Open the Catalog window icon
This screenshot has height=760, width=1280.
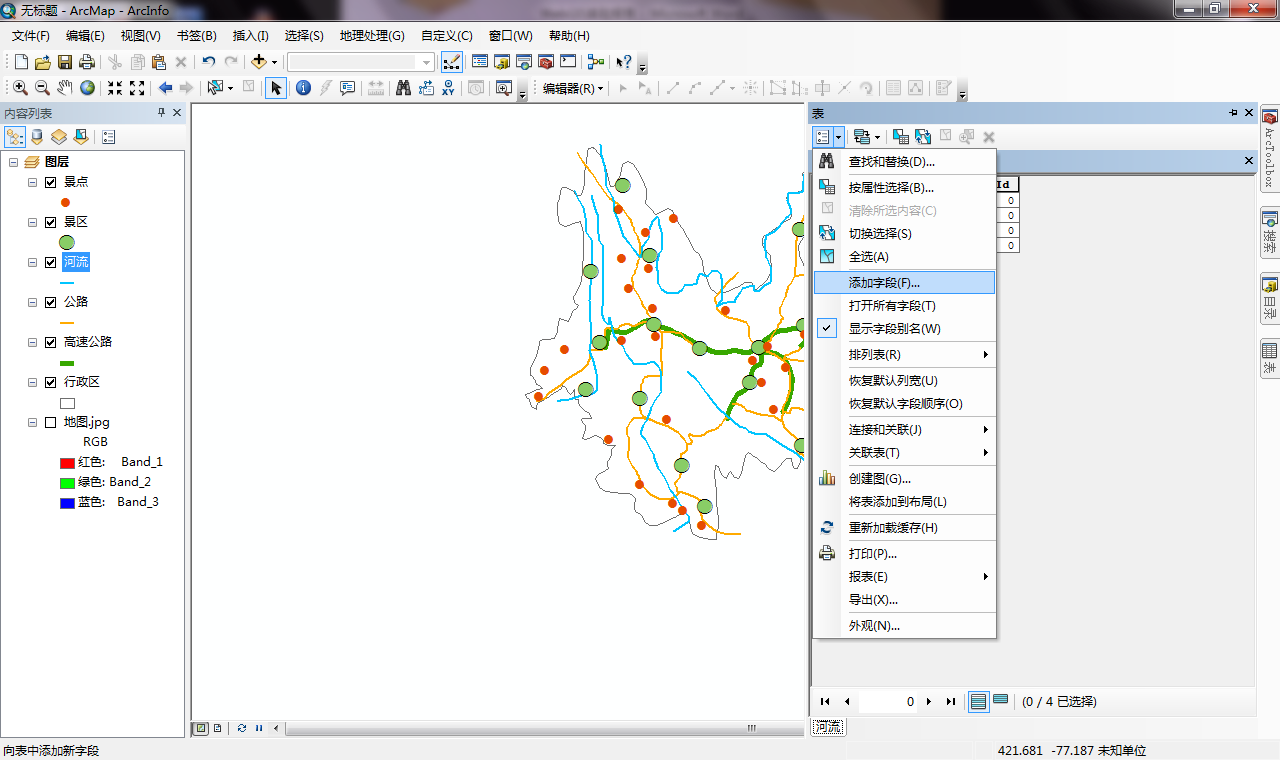tap(502, 62)
